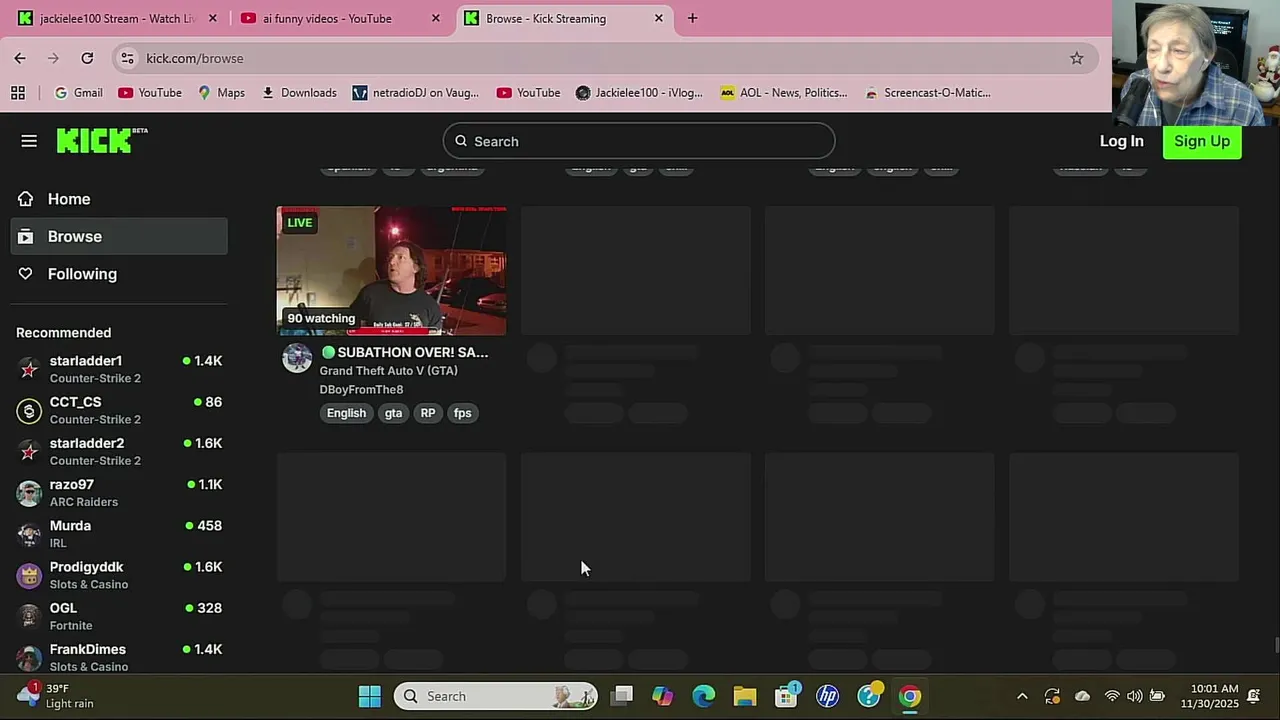This screenshot has height=720, width=1280.
Task: Open the DBoyFromThe8 live stream thumbnail
Action: click(391, 270)
